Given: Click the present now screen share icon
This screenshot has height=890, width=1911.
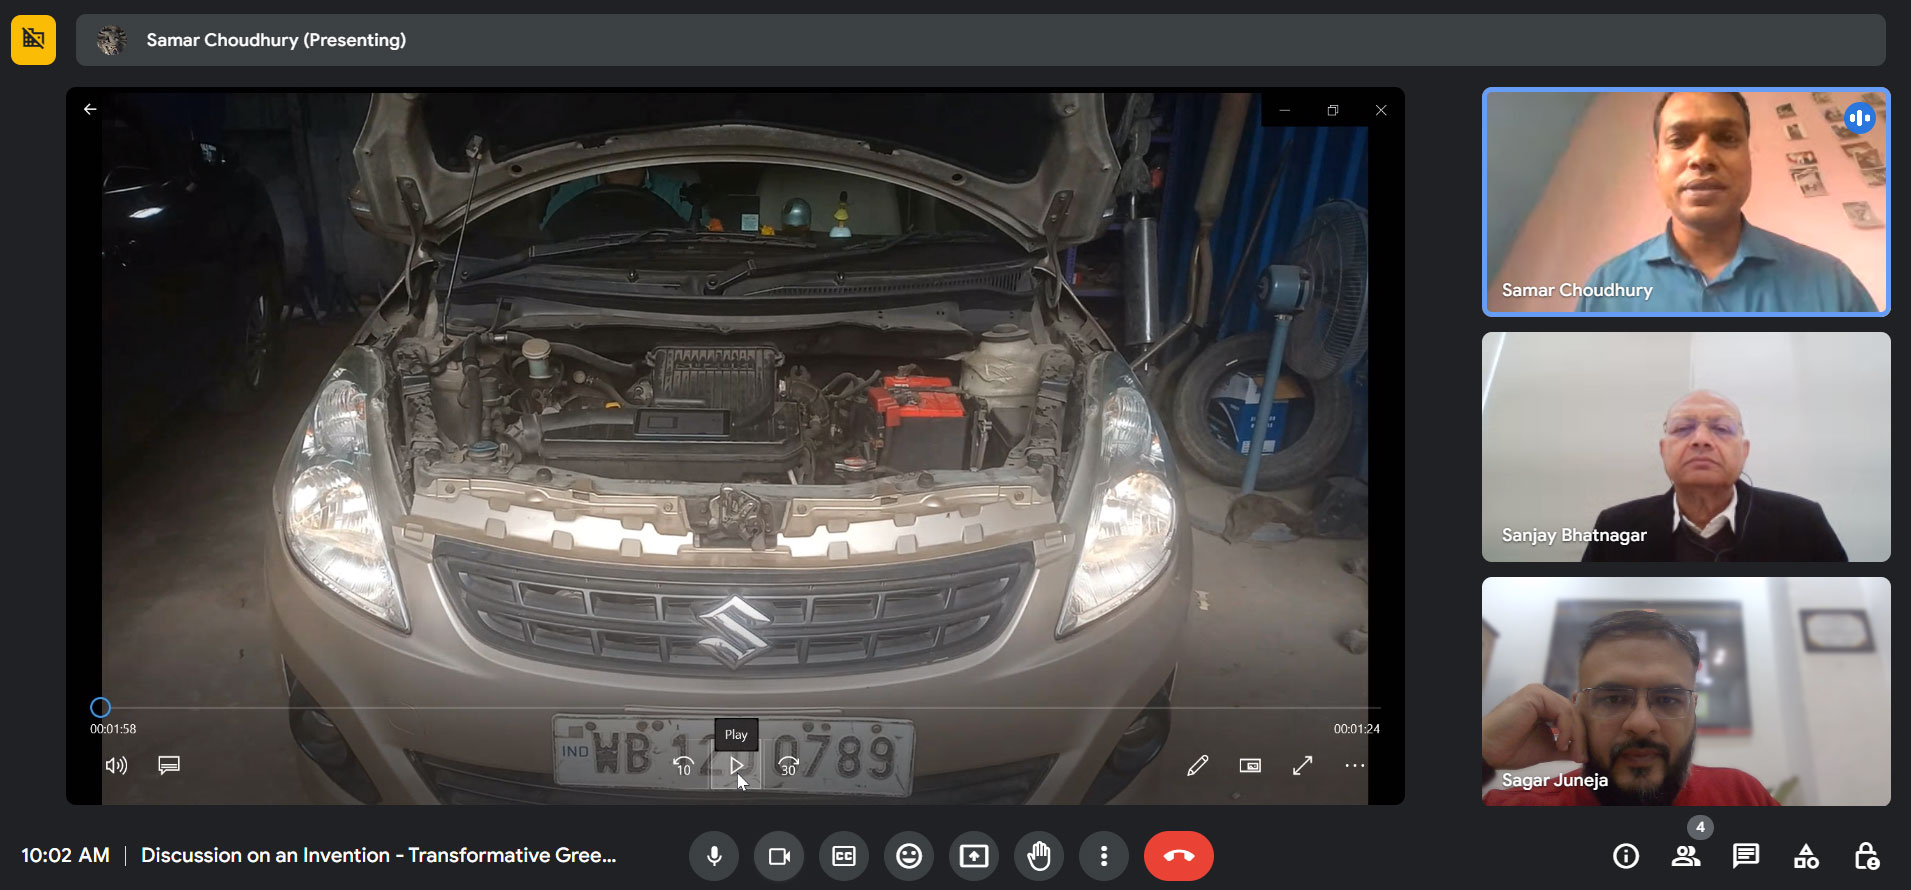Looking at the screenshot, I should click(x=974, y=856).
